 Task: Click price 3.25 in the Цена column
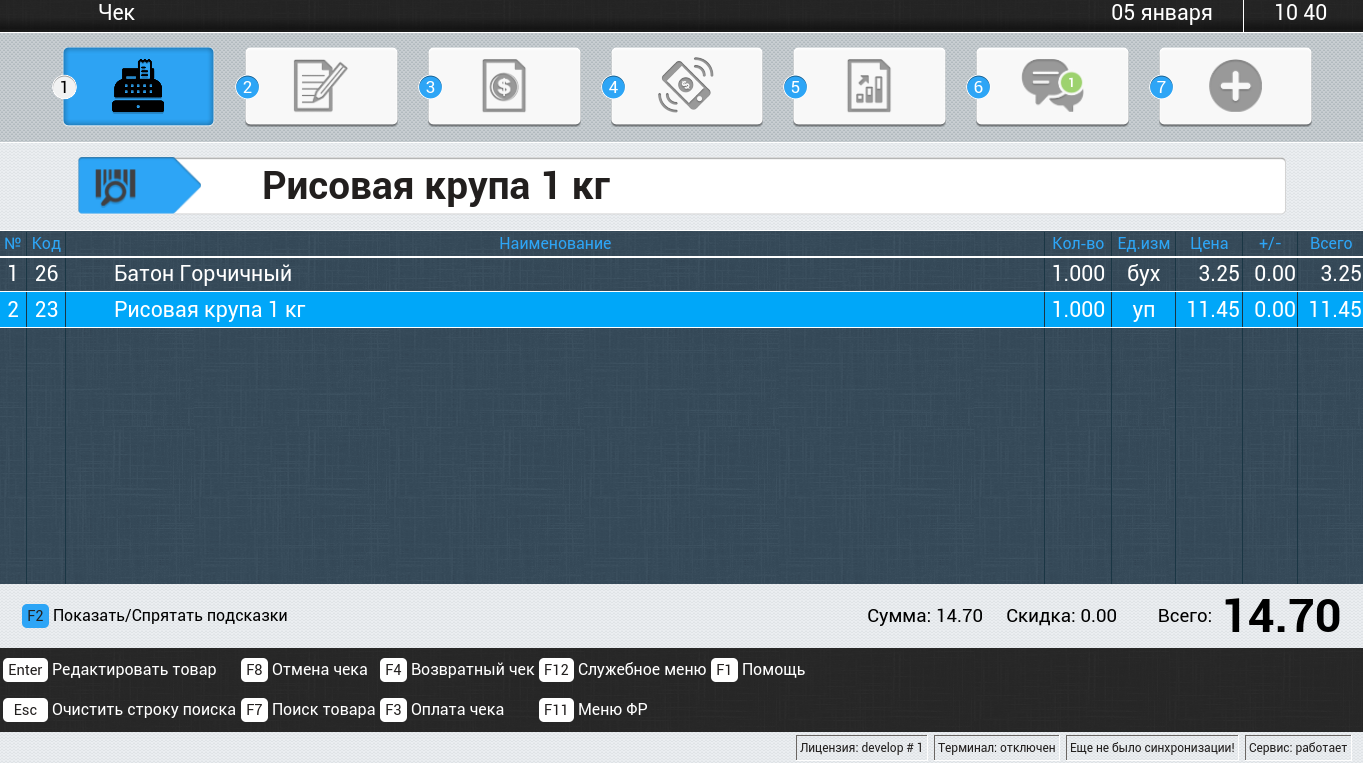coord(1219,274)
